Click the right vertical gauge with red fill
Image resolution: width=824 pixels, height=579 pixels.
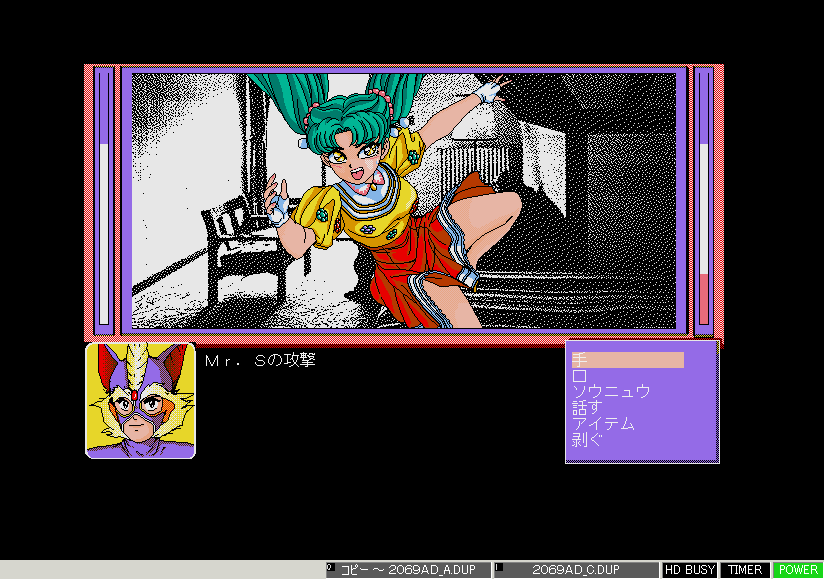703,200
